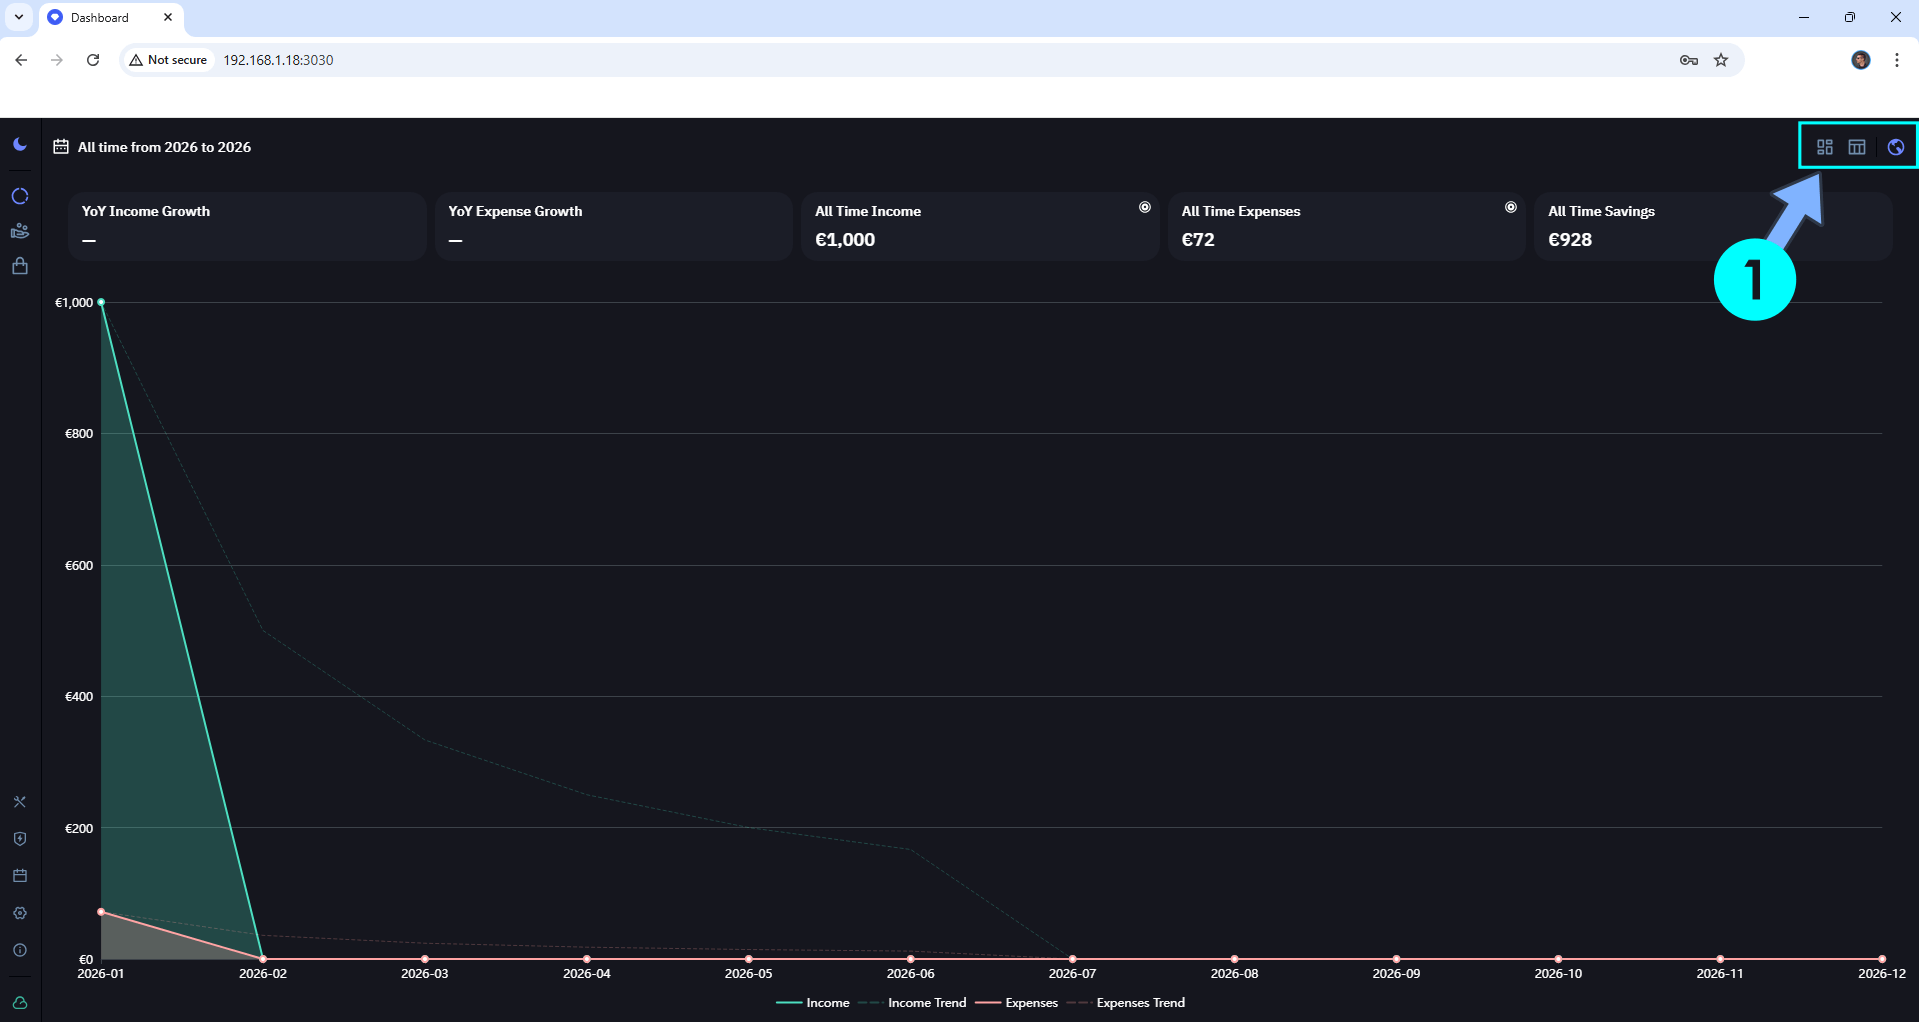Open the 'Not secure' site information panel
This screenshot has width=1919, height=1022.
(167, 60)
